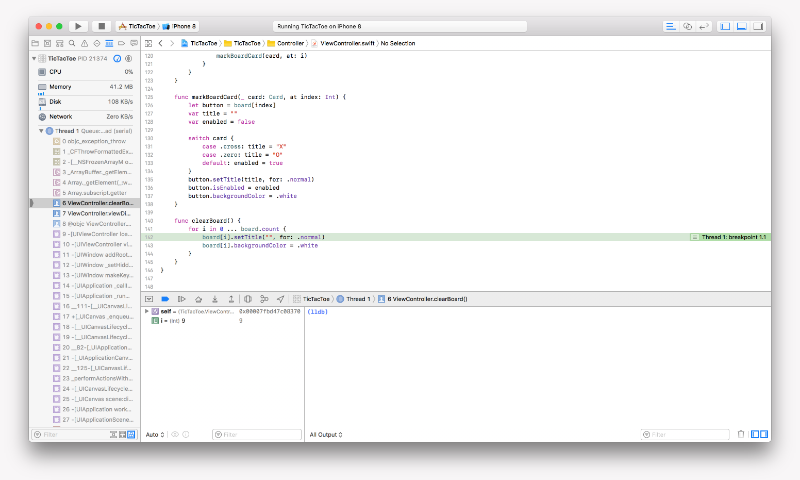800x480 pixels.
Task: Select the Memory gauge
Action: (x=85, y=87)
